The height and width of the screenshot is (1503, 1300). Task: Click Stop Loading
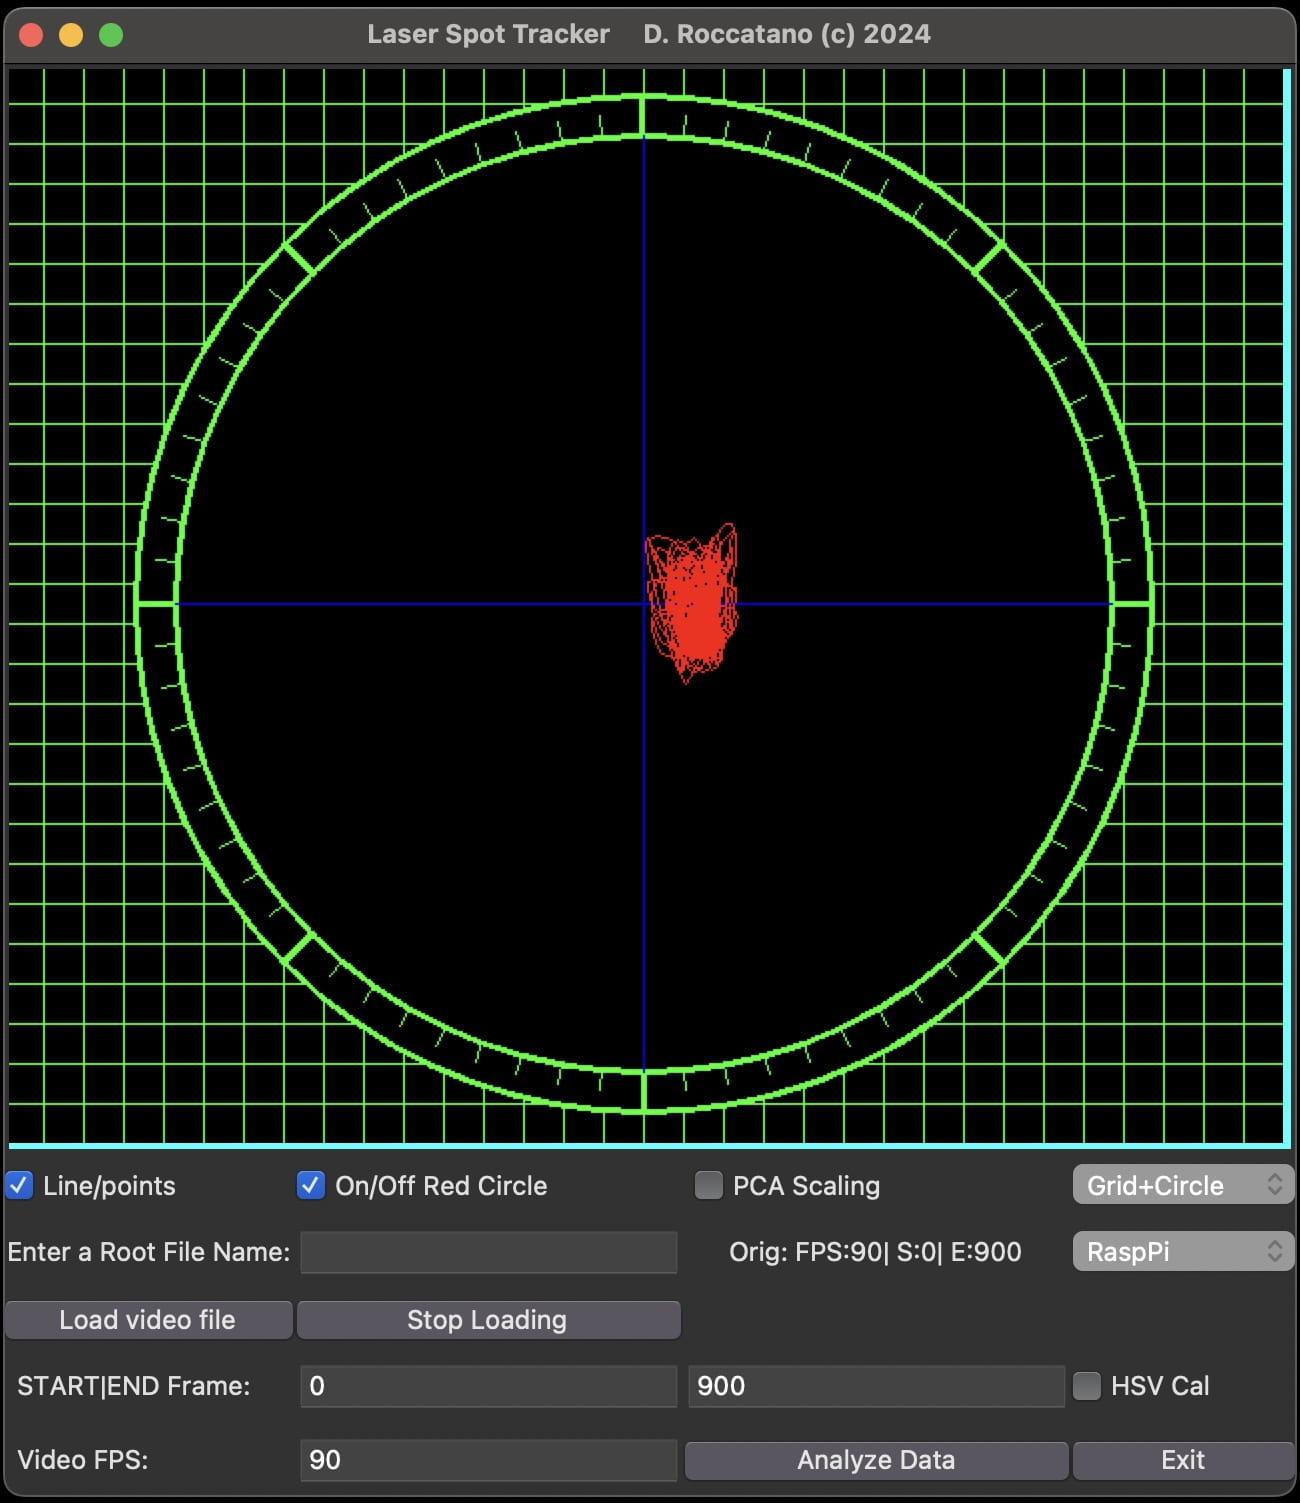[x=488, y=1320]
